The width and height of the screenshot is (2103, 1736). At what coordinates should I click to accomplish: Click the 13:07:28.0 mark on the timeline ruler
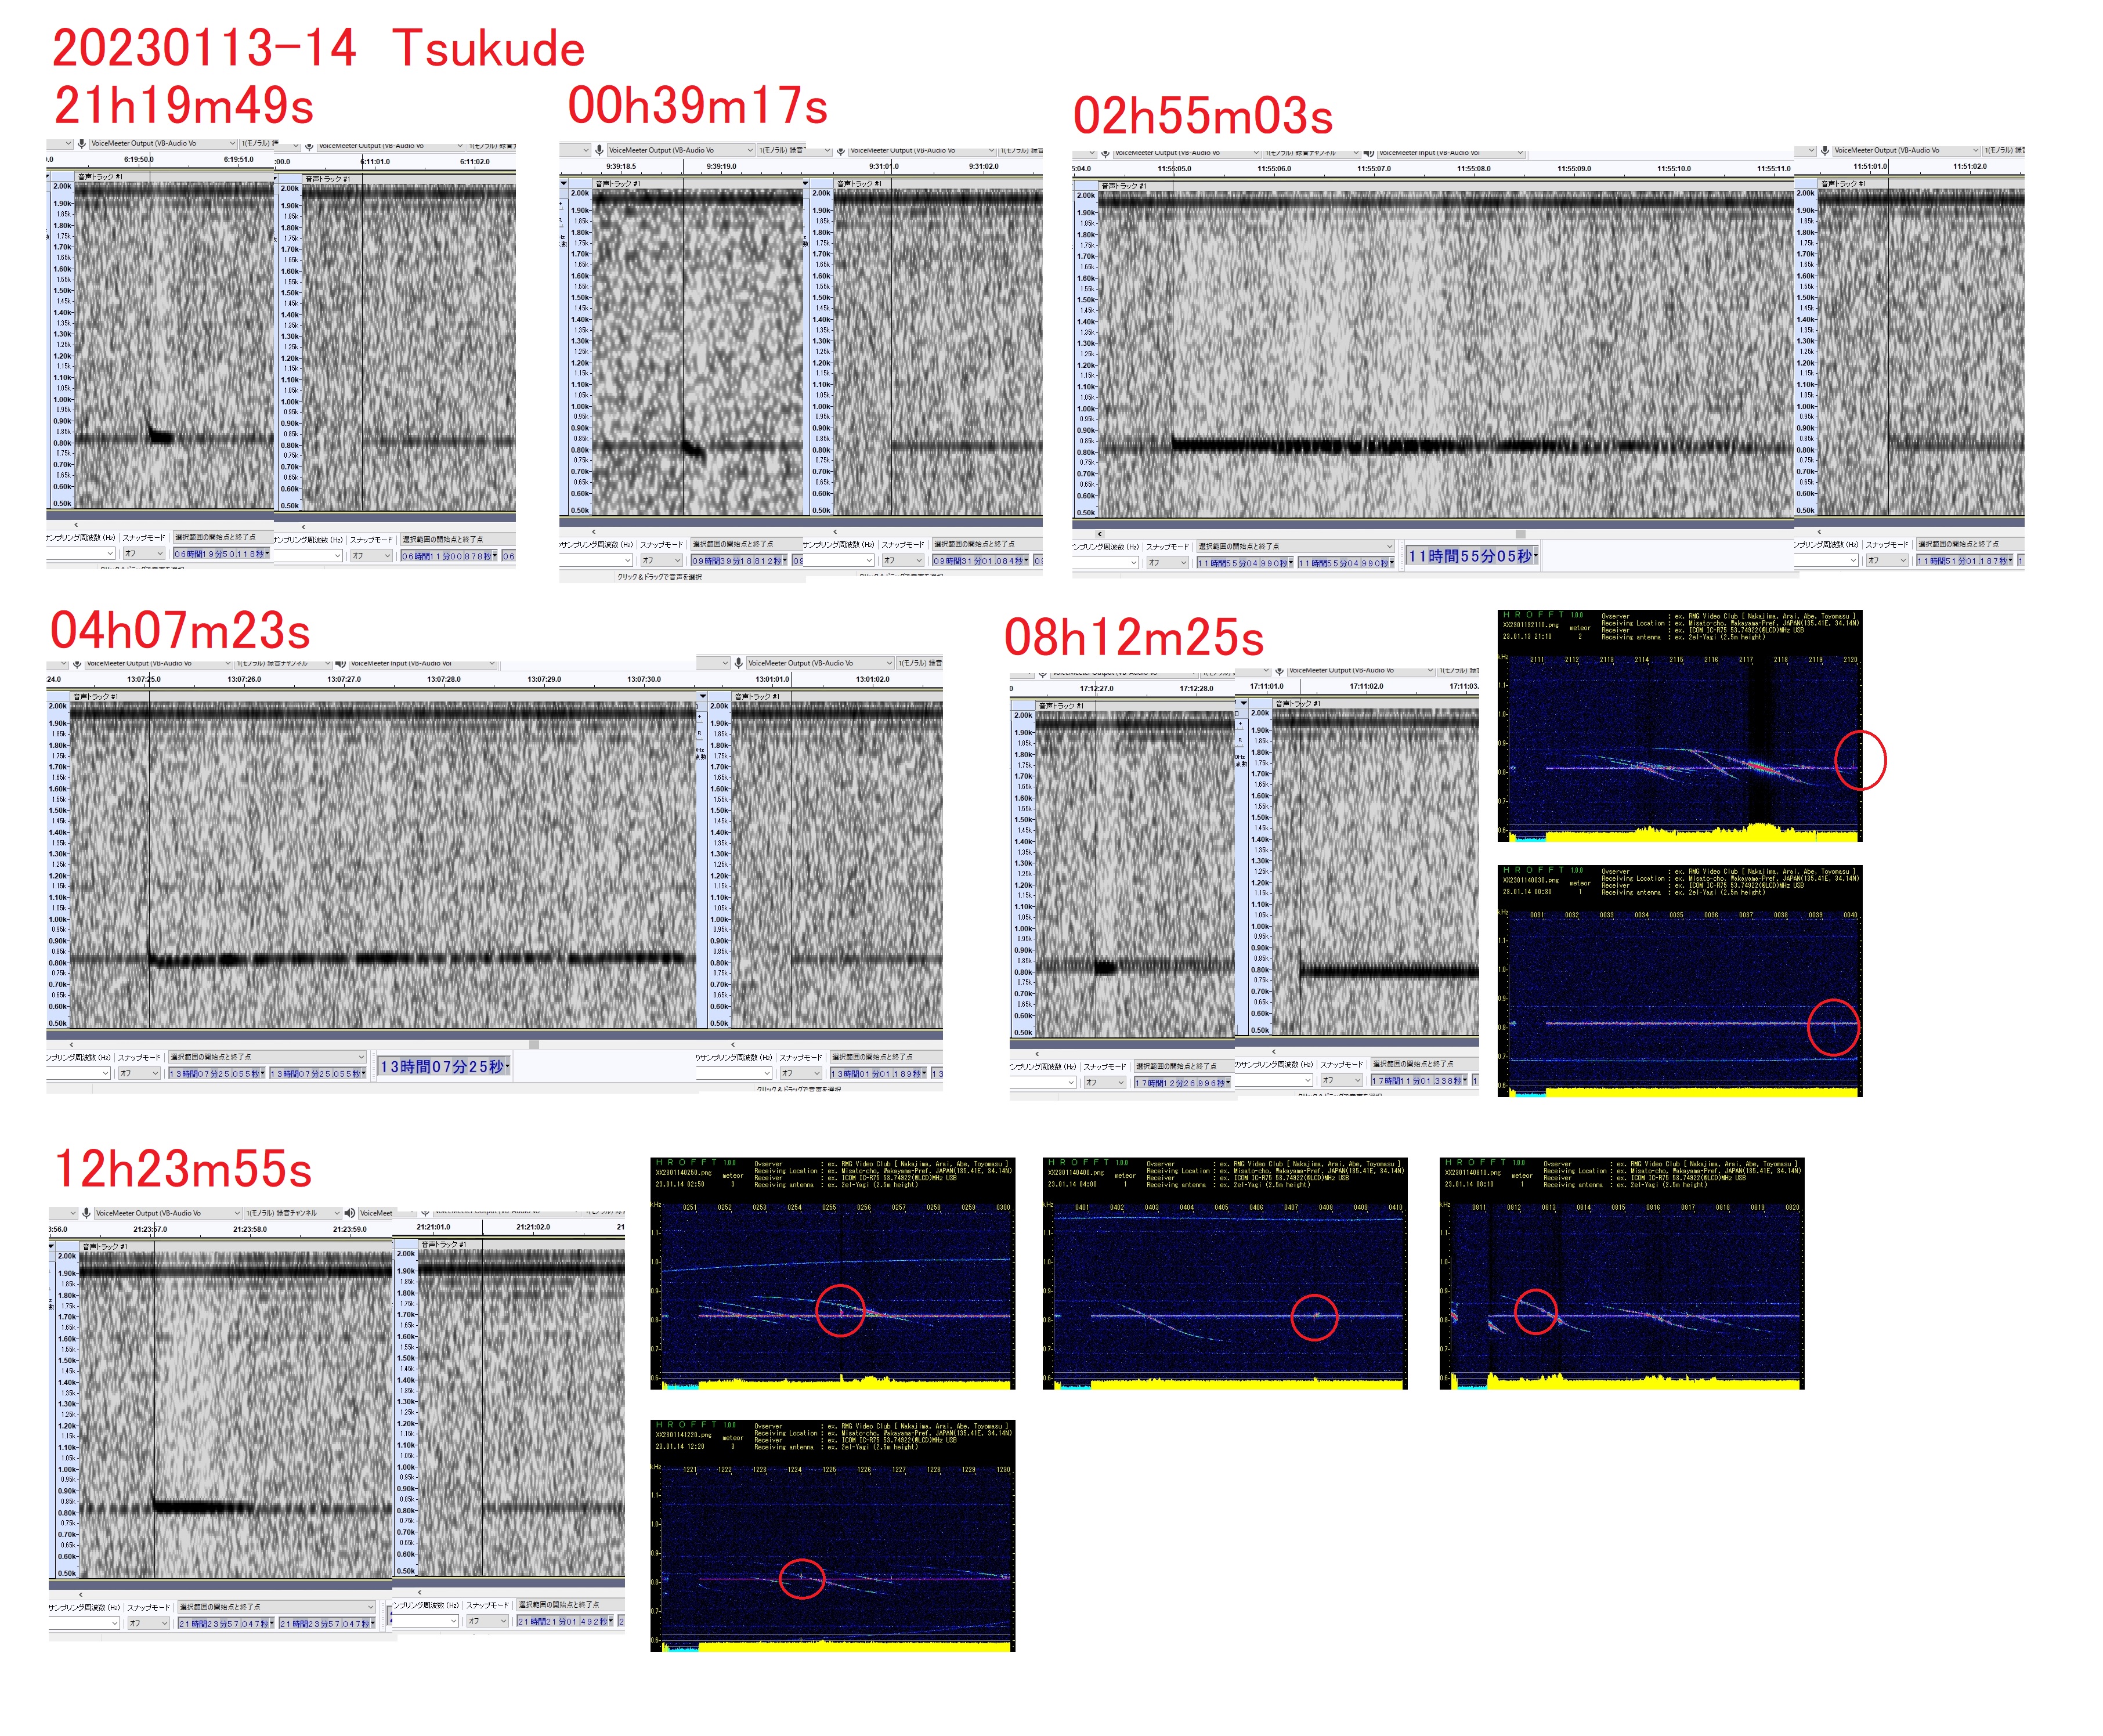(444, 679)
